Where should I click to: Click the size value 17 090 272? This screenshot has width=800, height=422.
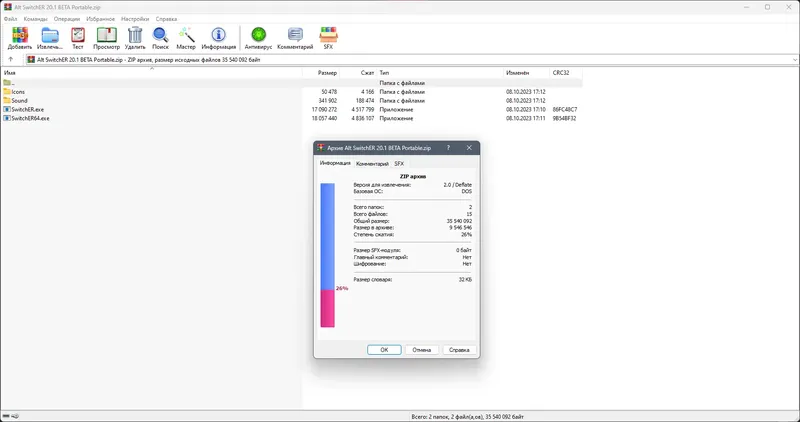pyautogui.click(x=324, y=110)
